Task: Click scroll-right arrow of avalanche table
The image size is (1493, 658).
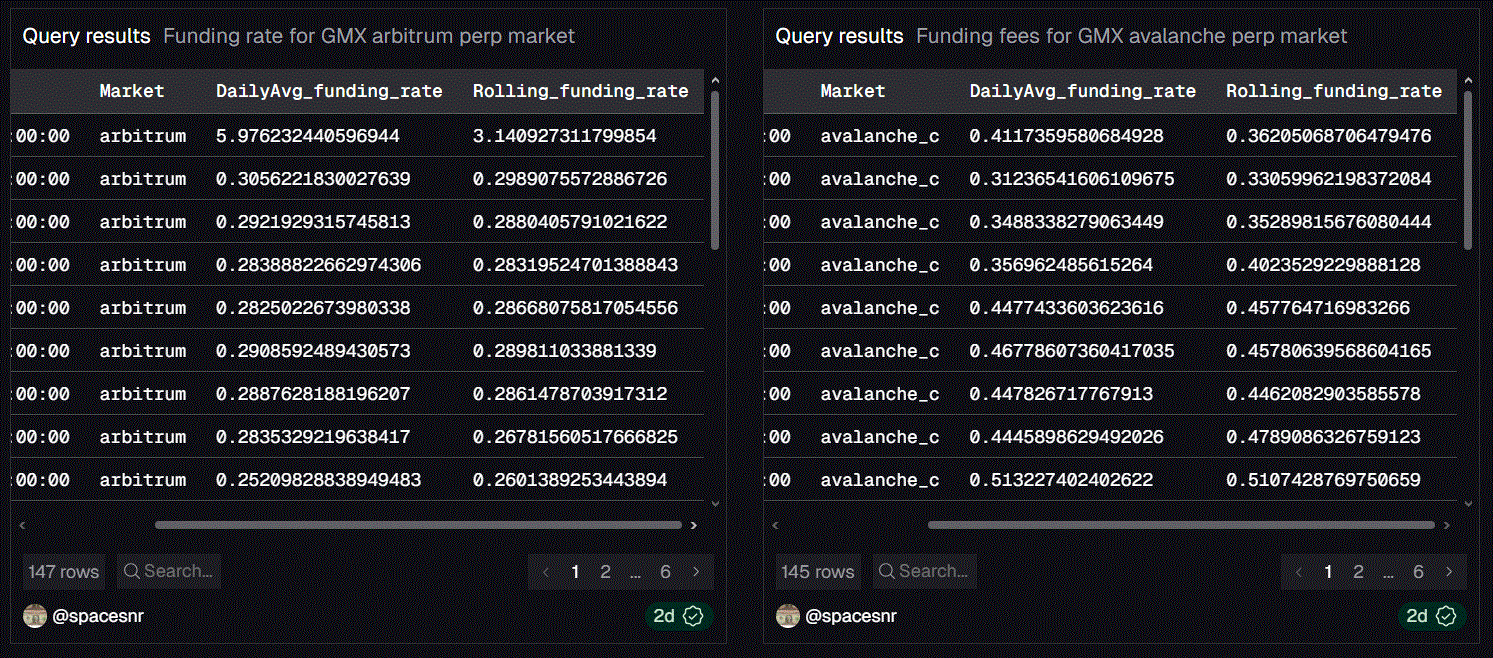Action: tap(1447, 525)
